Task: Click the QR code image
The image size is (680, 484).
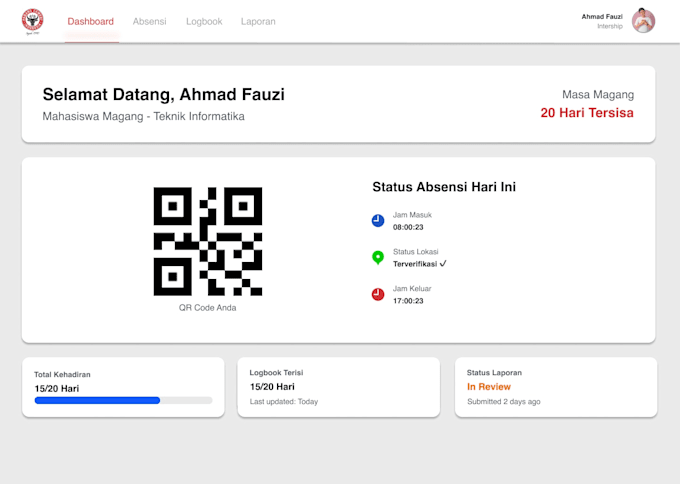Action: point(208,242)
